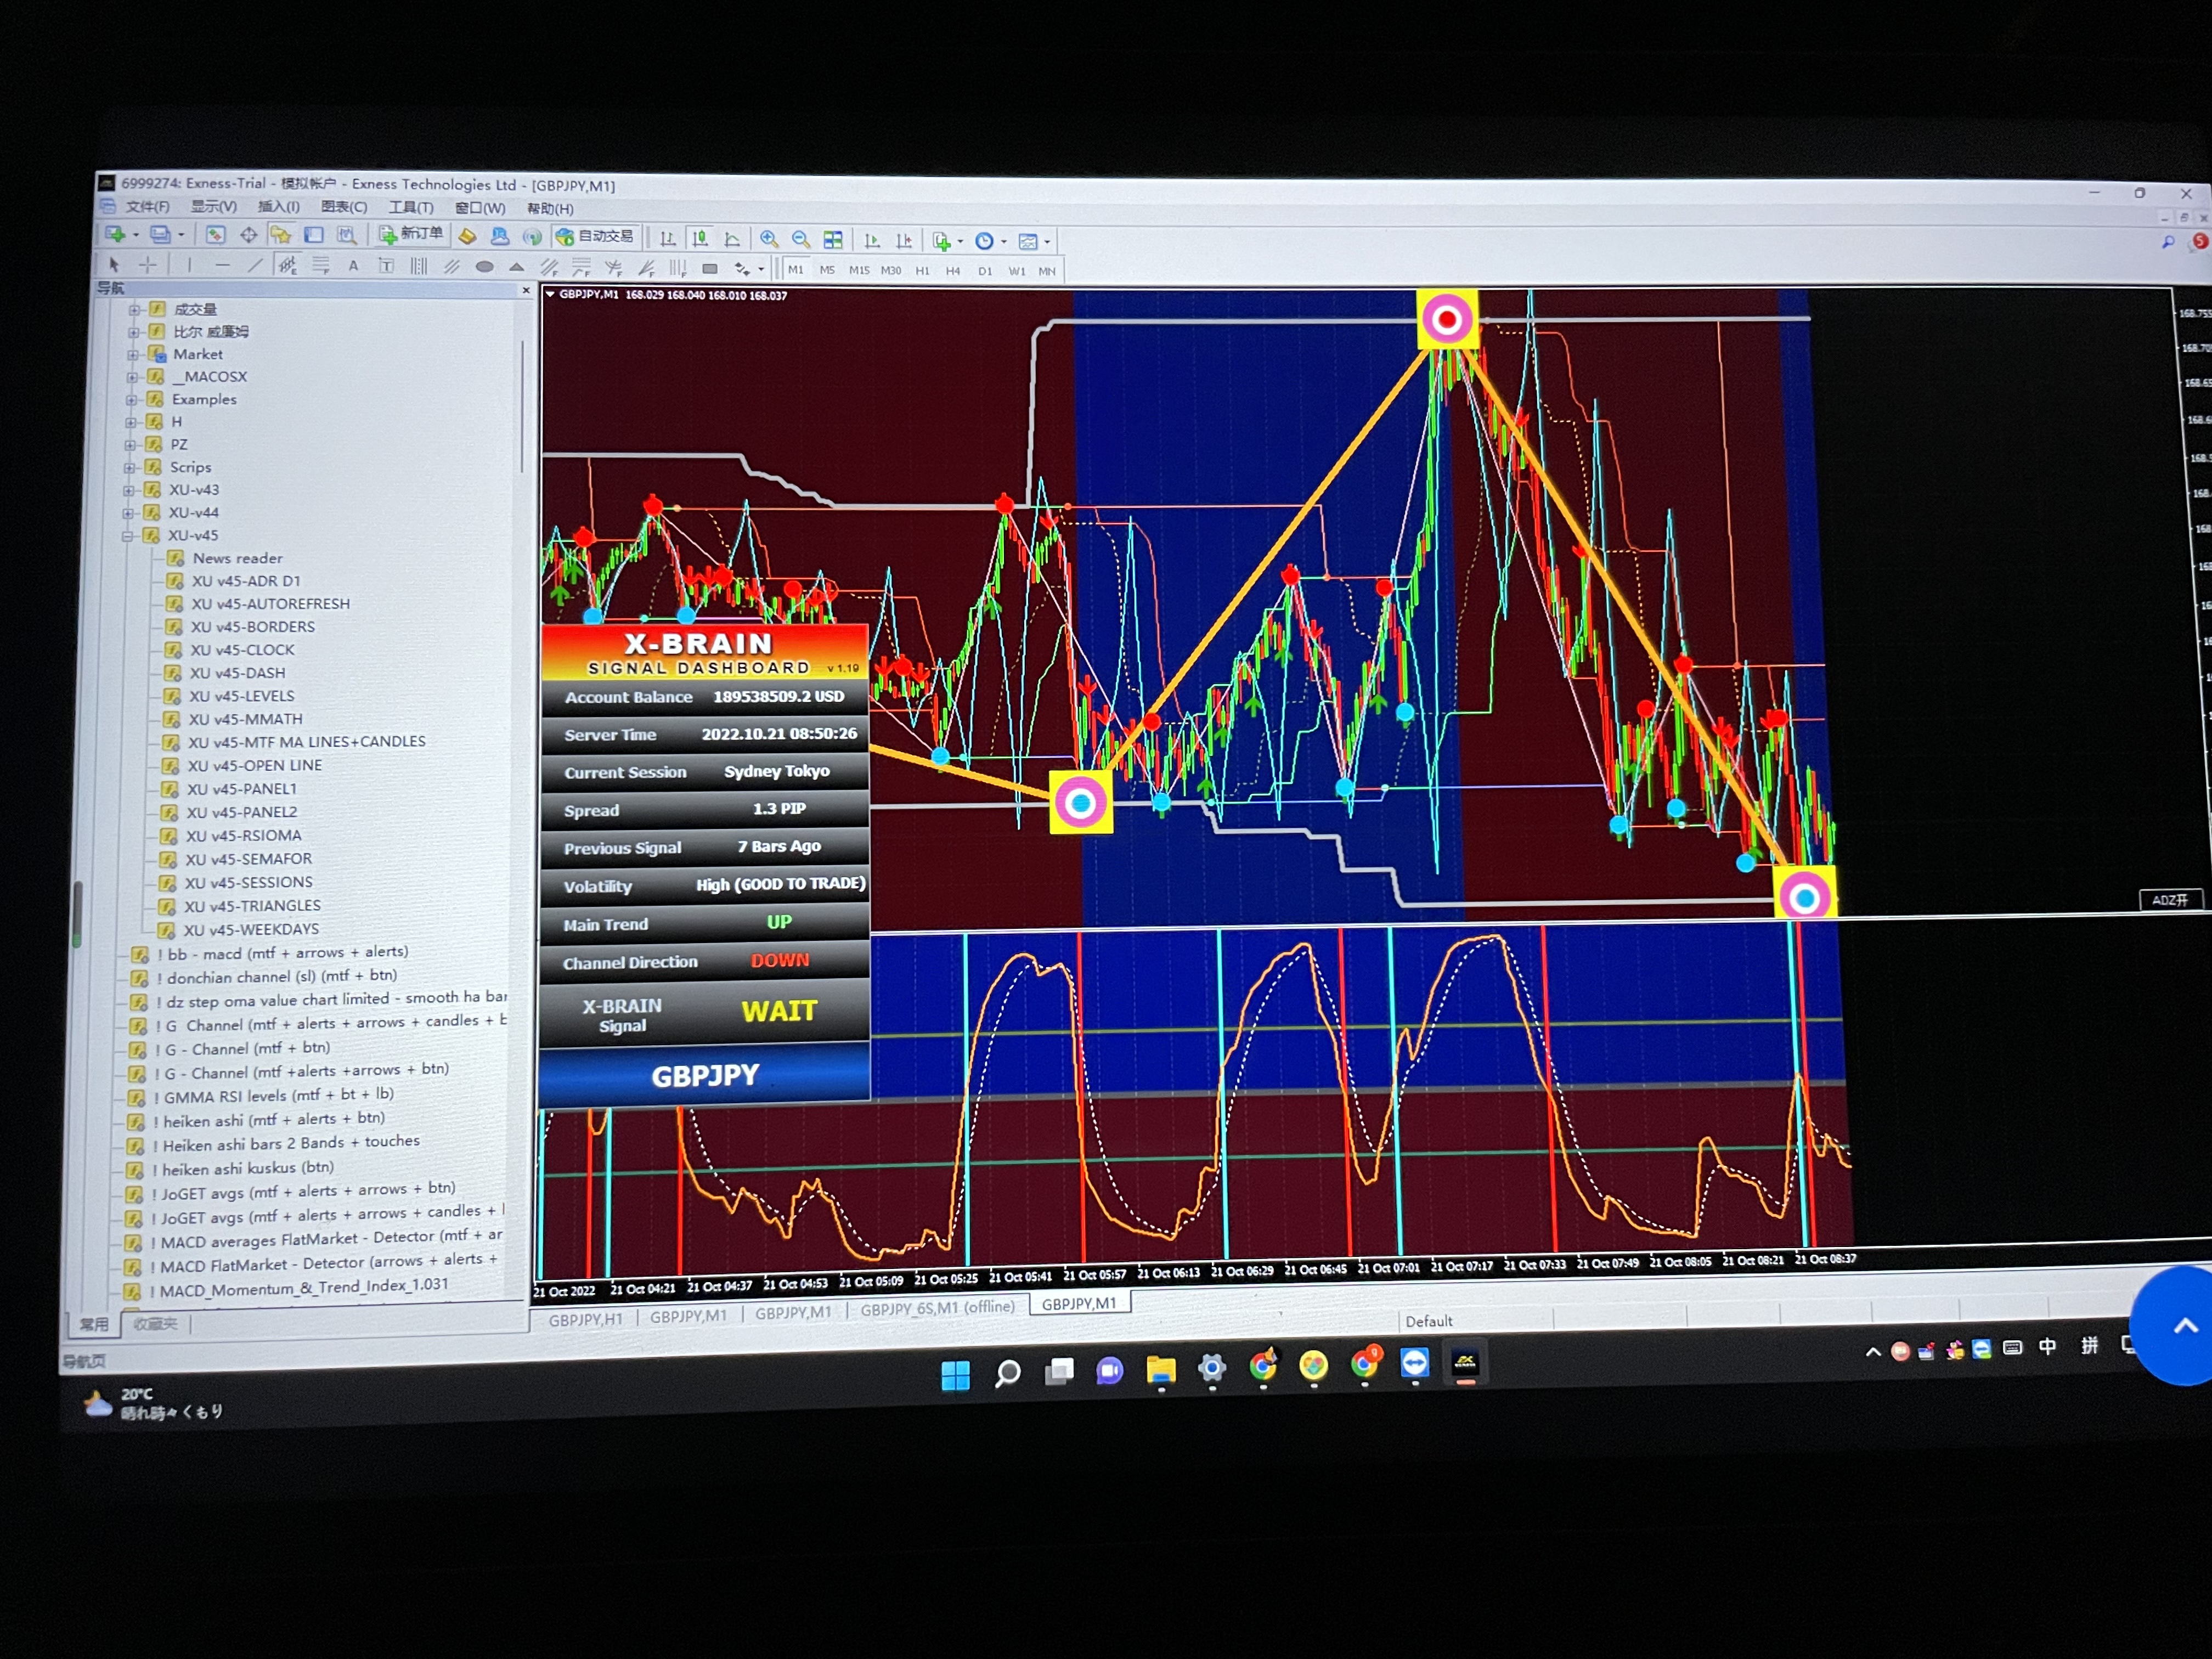Toggle the AutoTrading (自动交易) button
Viewport: 2212px width, 1659px height.
point(596,237)
